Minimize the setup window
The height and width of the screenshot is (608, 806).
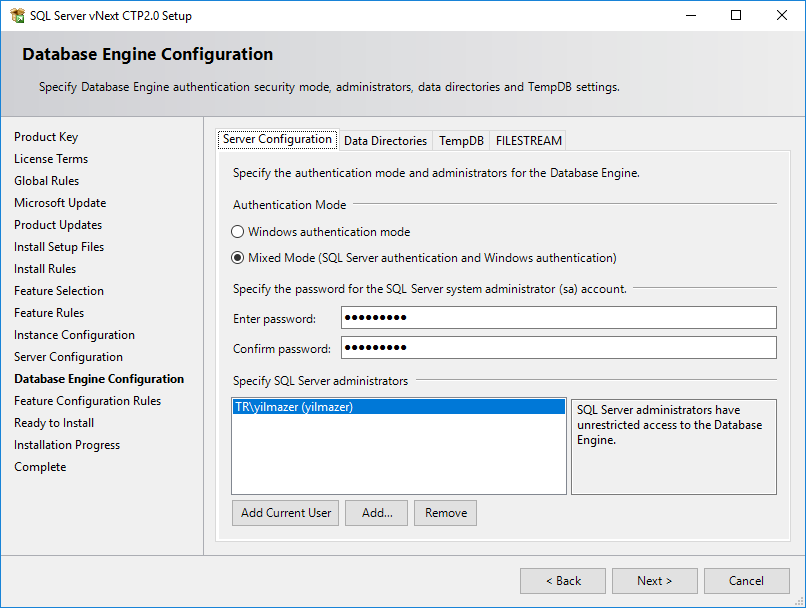tap(691, 15)
